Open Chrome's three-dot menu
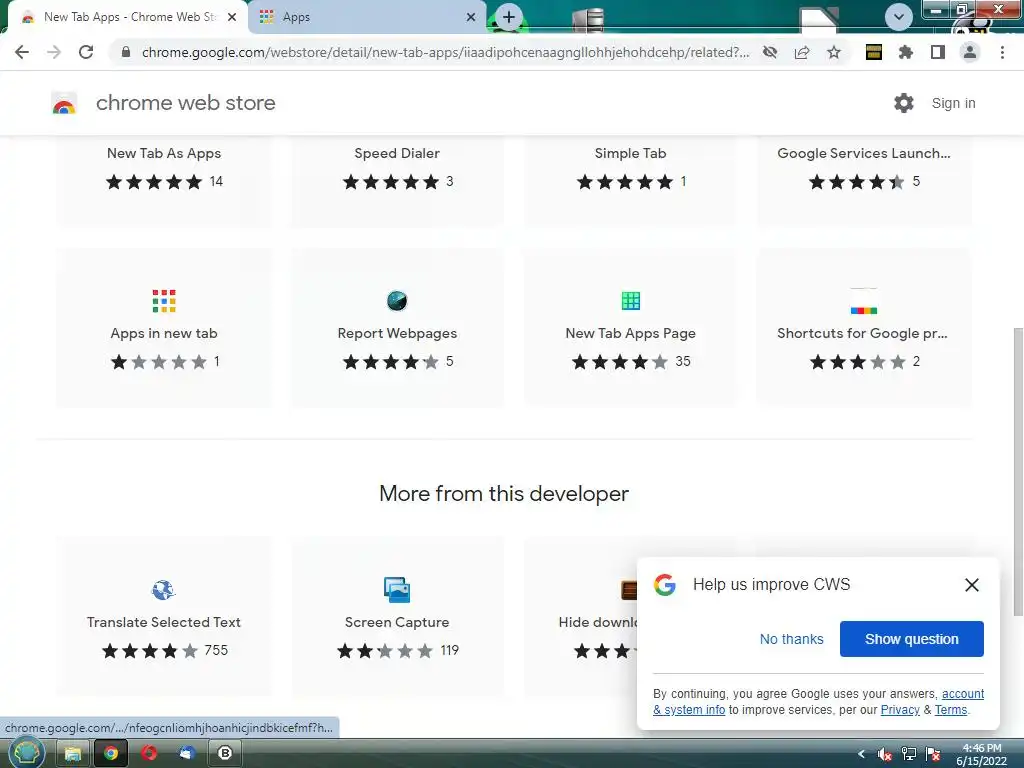Screen dimensions: 1024x768 tap(1002, 52)
